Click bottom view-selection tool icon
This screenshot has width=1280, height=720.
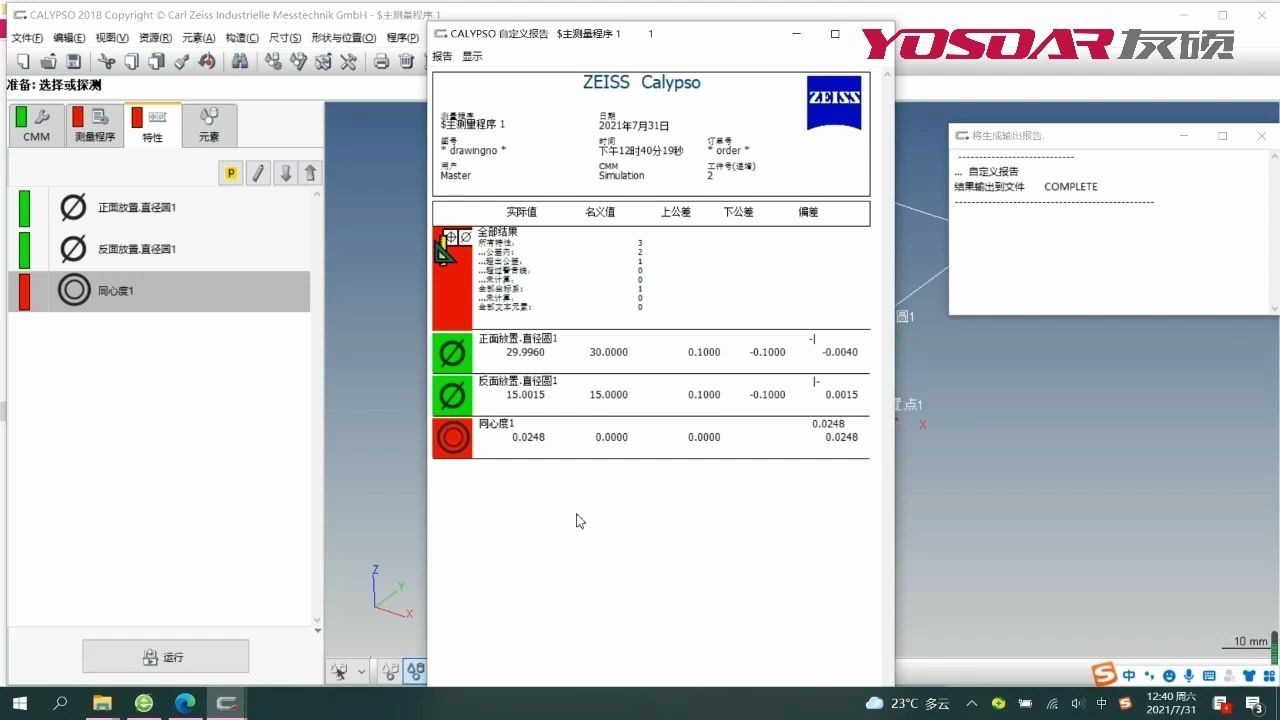(x=340, y=672)
